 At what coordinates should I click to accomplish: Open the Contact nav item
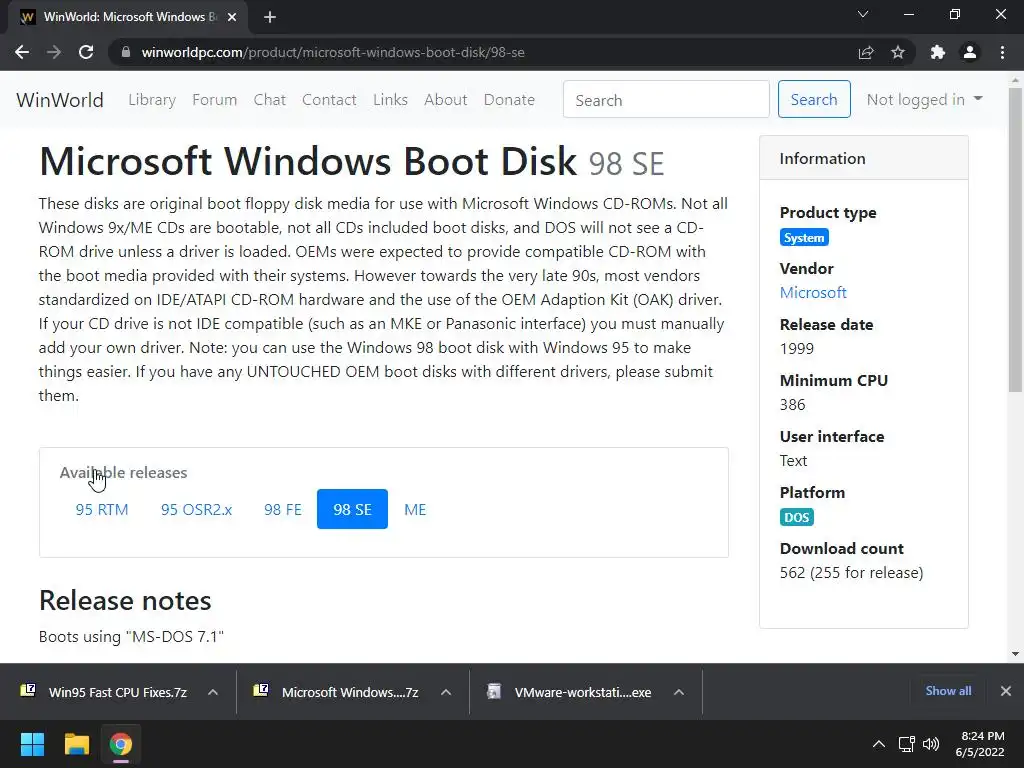pos(329,100)
